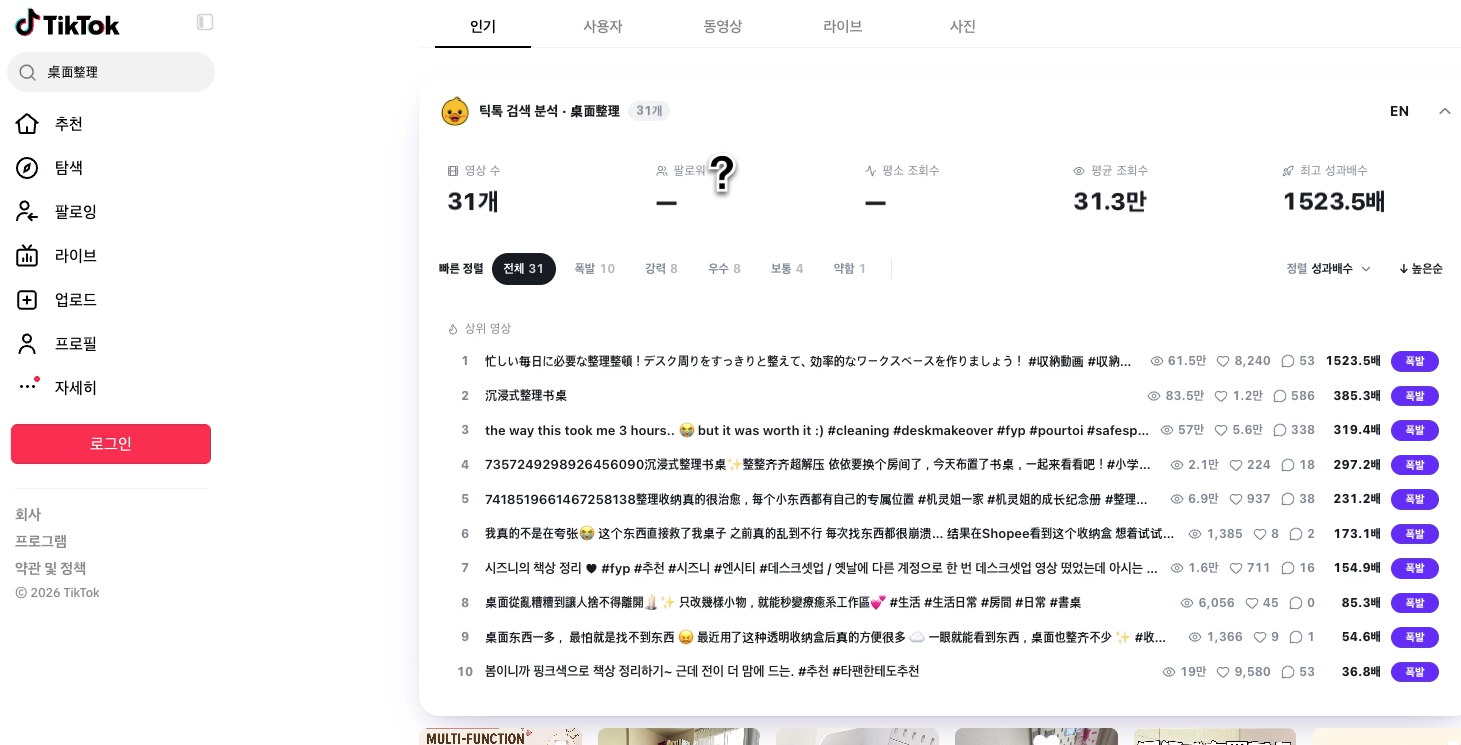Screen dimensions: 1461x745
Task: Toggle analysis language with EN button
Action: click(1399, 111)
